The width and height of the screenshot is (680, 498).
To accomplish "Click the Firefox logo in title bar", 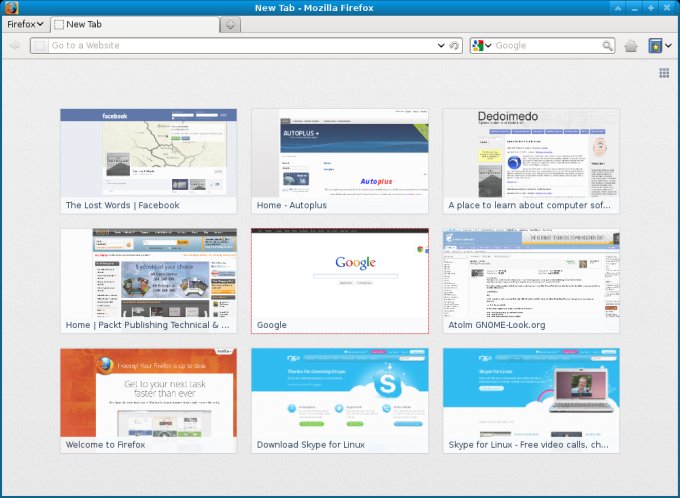I will tap(11, 8).
